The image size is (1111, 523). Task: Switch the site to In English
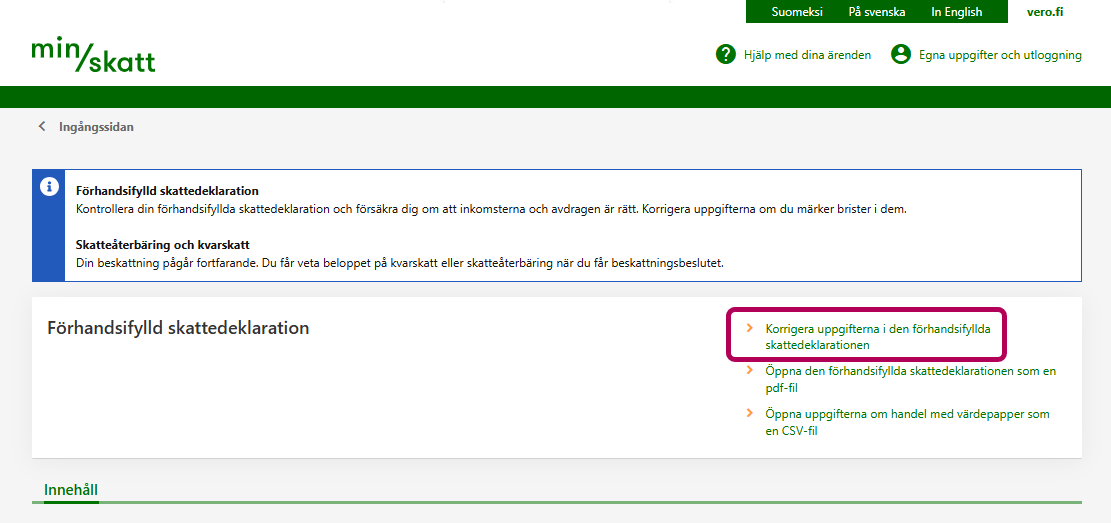(956, 12)
